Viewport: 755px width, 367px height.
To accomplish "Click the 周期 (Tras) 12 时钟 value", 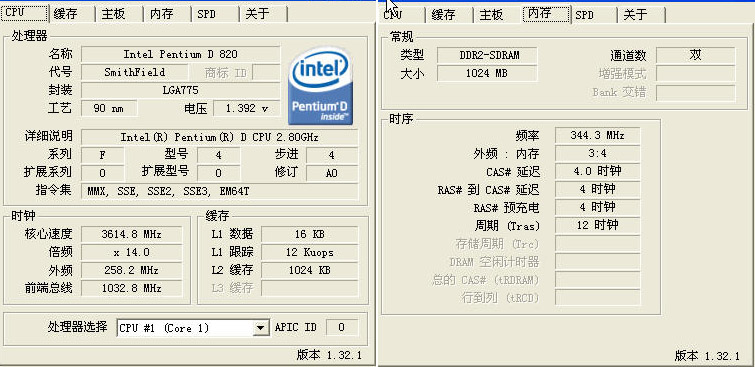I will (598, 225).
